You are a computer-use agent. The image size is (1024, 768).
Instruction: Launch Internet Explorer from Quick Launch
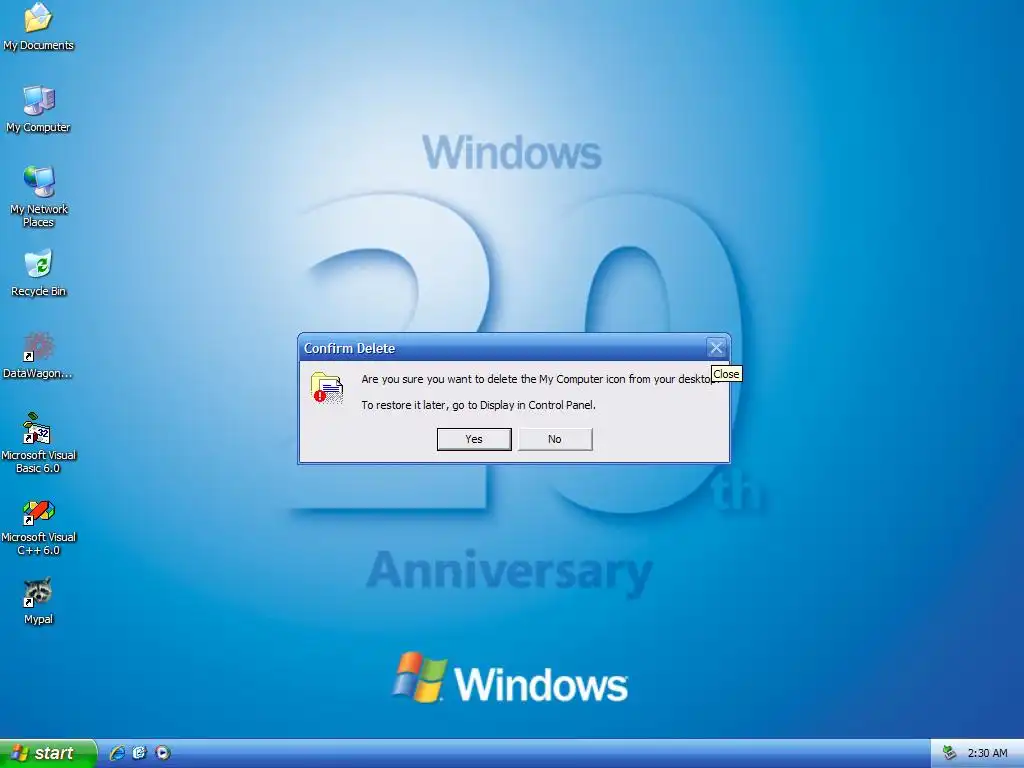[x=118, y=753]
